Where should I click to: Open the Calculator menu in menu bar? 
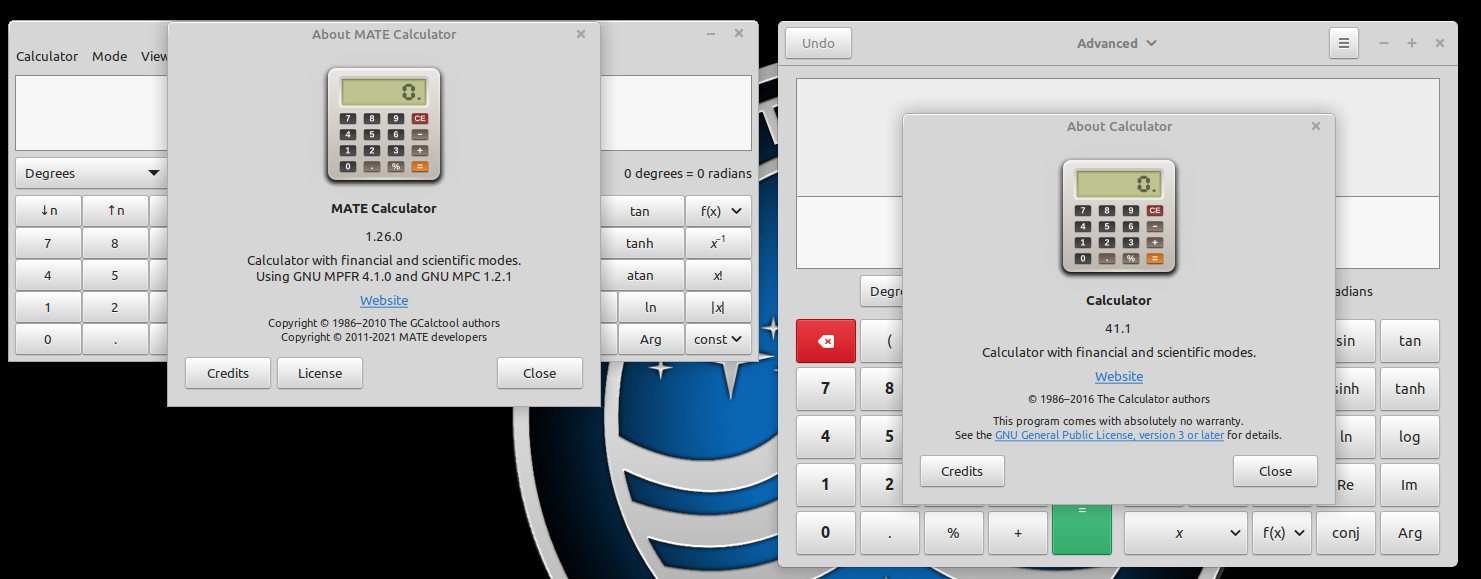click(x=47, y=56)
